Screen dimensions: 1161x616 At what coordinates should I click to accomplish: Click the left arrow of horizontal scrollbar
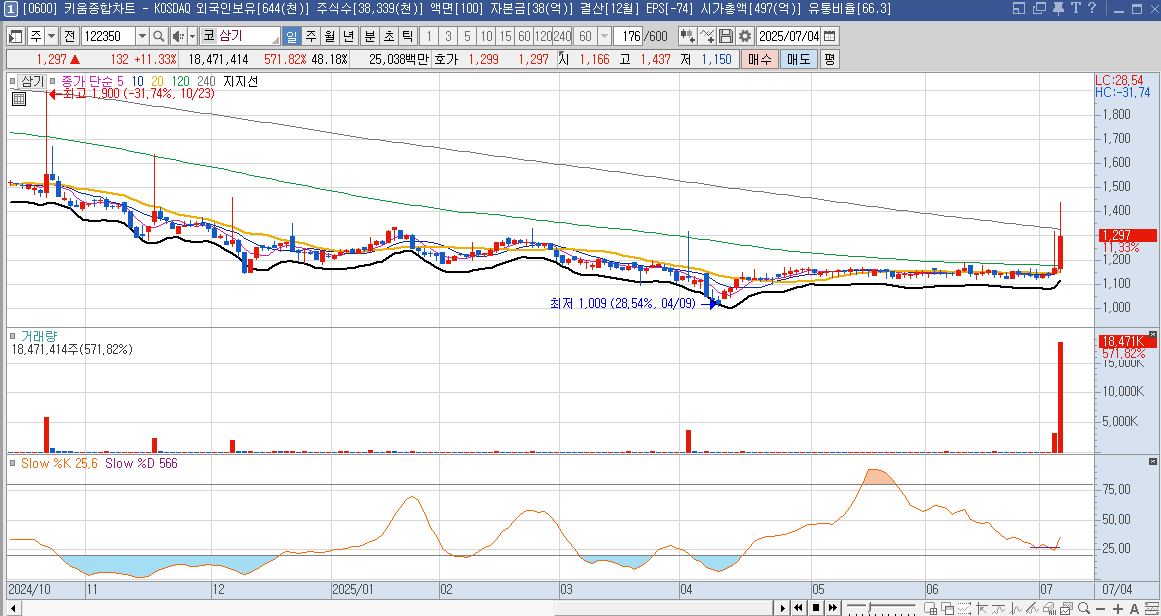click(x=12, y=608)
